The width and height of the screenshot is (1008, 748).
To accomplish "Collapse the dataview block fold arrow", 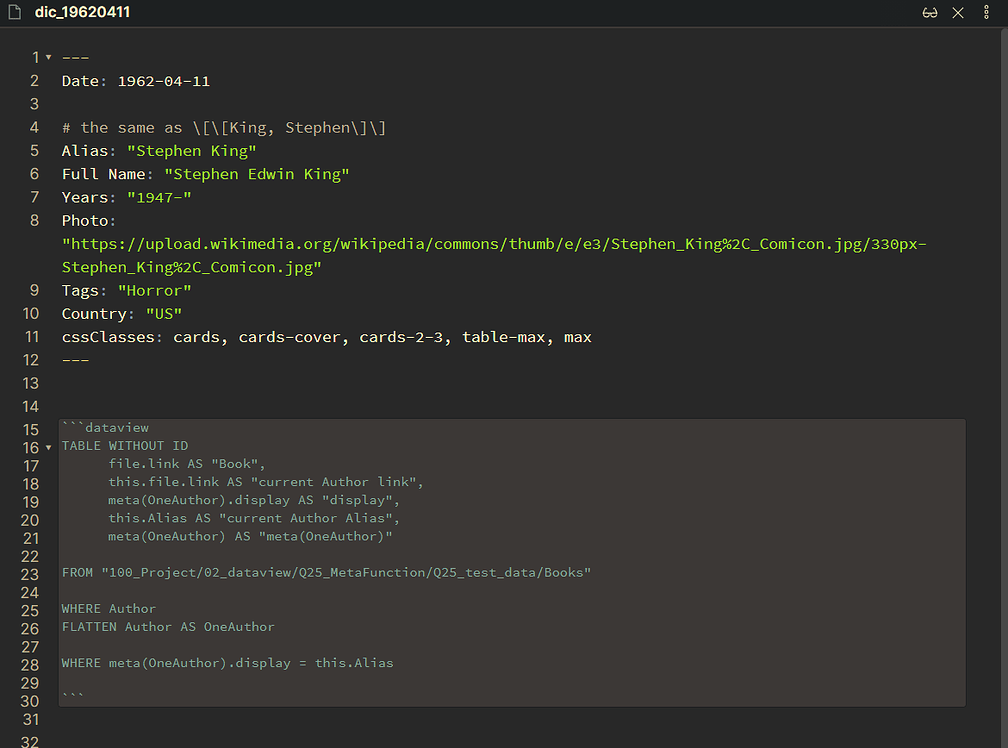I will pyautogui.click(x=47, y=448).
